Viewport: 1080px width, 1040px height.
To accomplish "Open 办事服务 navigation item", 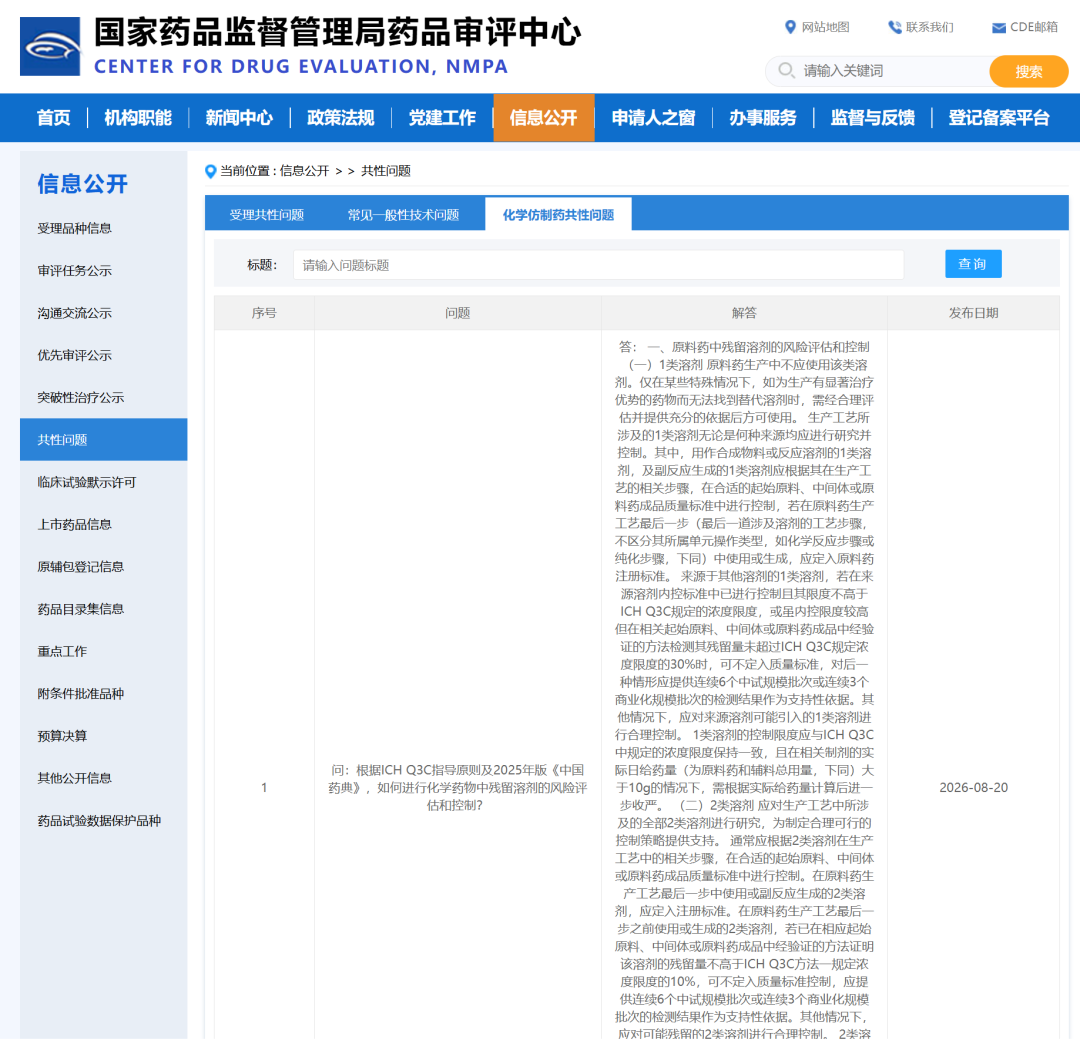I will (762, 118).
